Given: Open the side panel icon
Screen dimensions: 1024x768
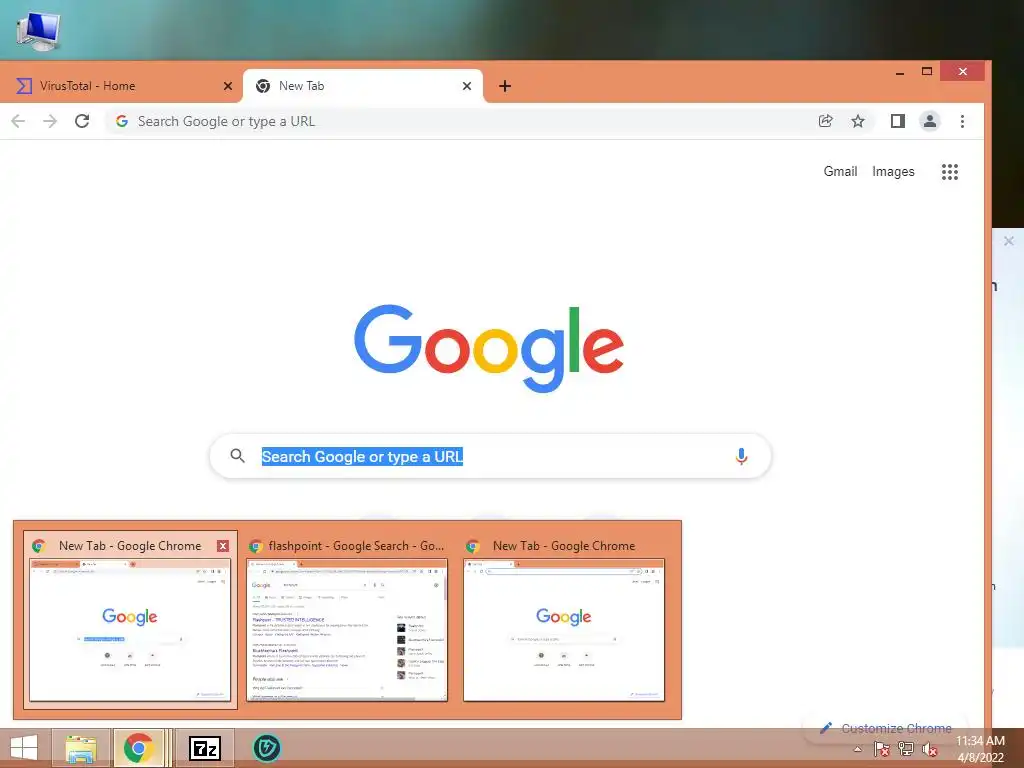Looking at the screenshot, I should 897,121.
